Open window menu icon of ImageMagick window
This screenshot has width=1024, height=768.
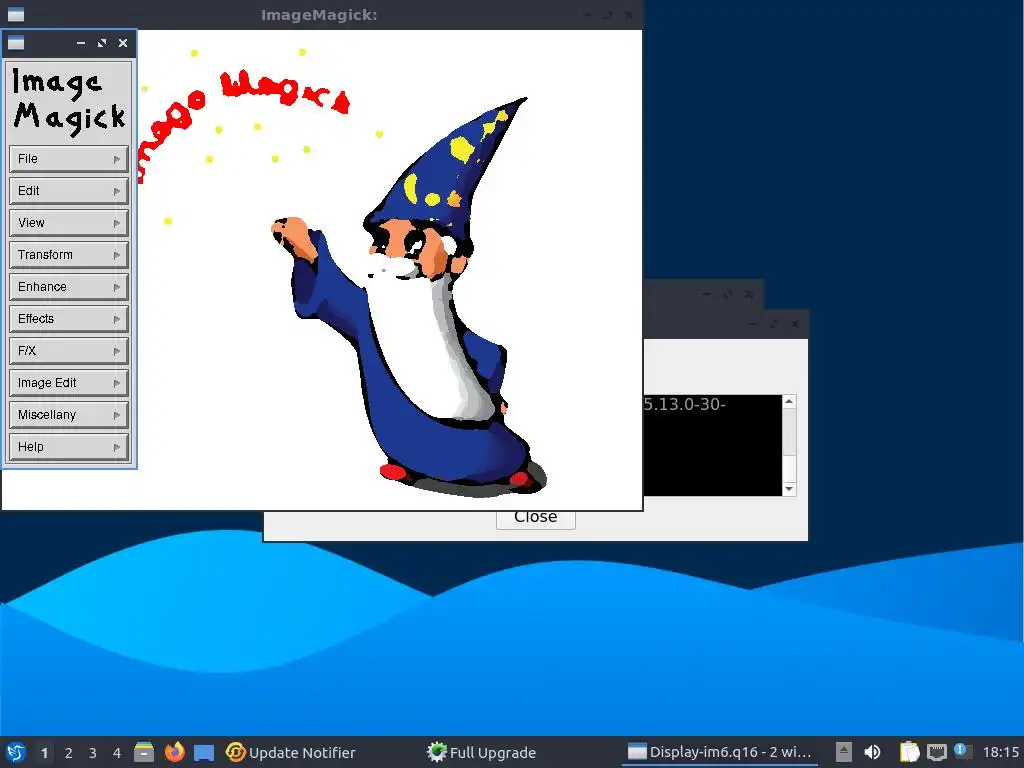tap(16, 14)
